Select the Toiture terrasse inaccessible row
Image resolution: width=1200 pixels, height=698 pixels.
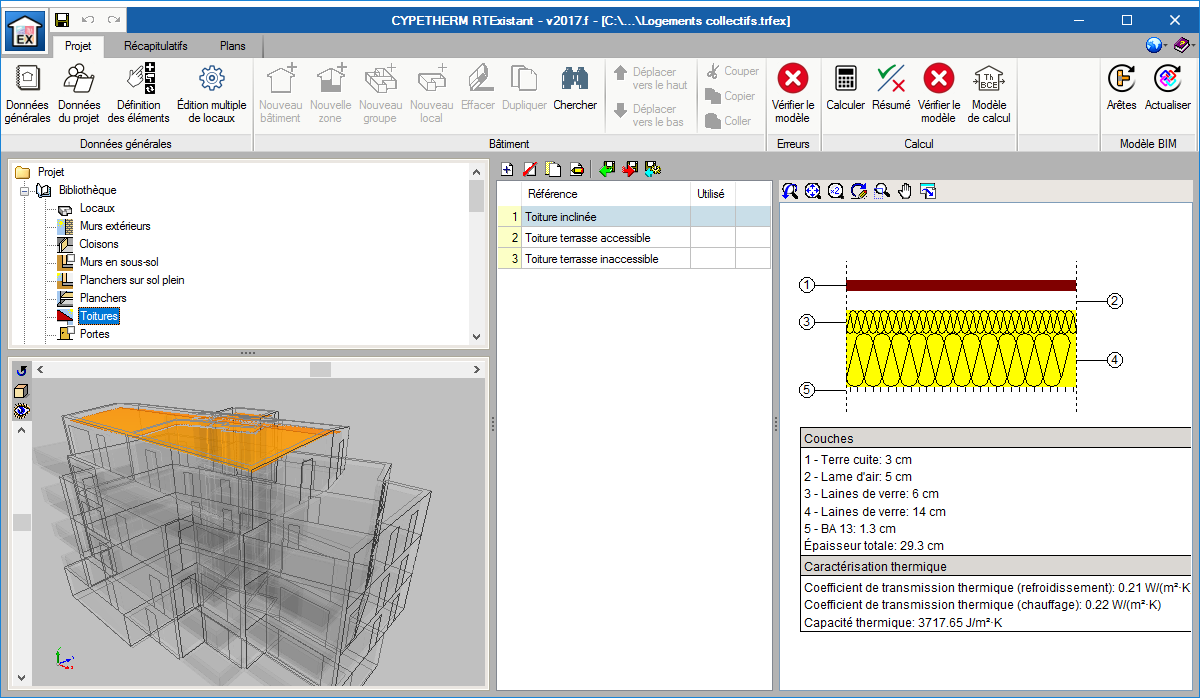tap(634, 259)
